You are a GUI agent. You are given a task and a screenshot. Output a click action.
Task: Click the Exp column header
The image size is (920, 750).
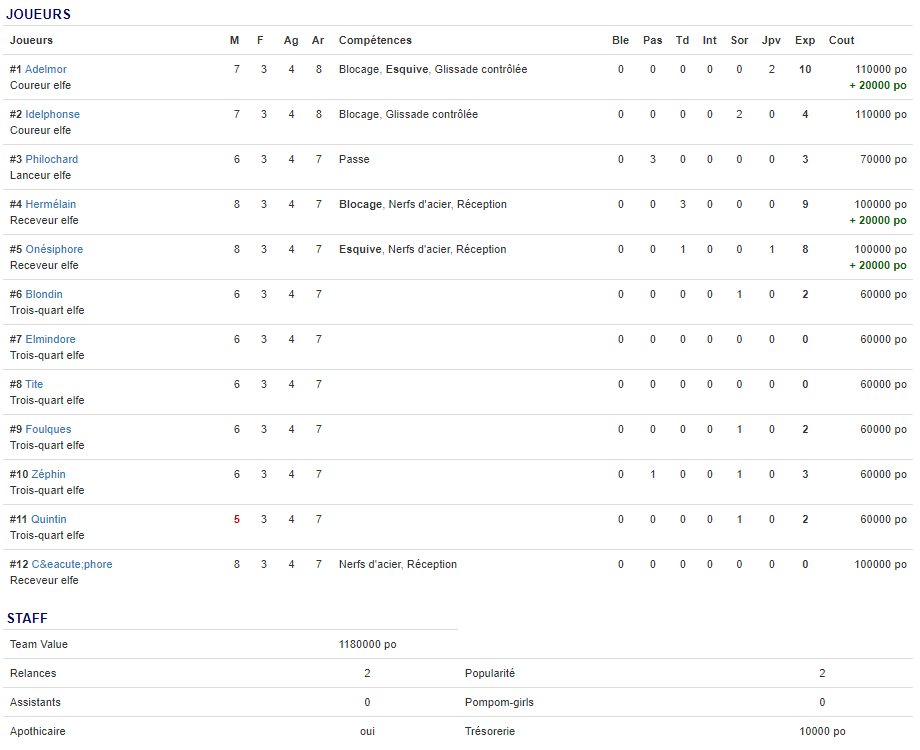point(804,40)
